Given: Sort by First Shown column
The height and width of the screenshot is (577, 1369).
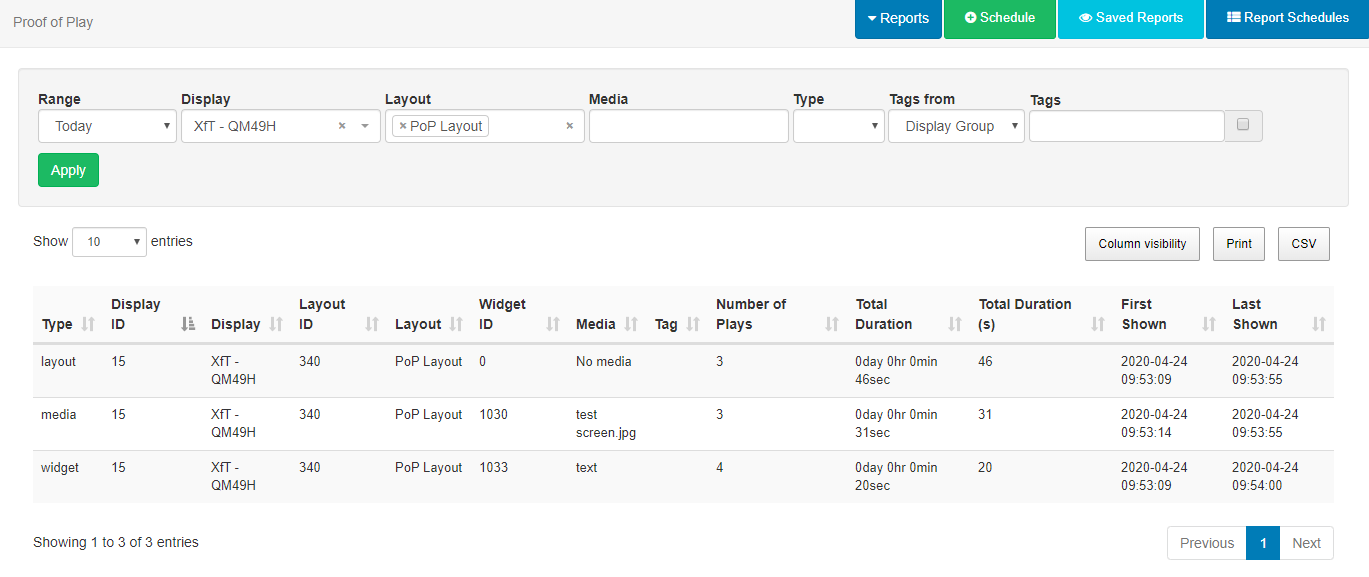Looking at the screenshot, I should 1208,324.
